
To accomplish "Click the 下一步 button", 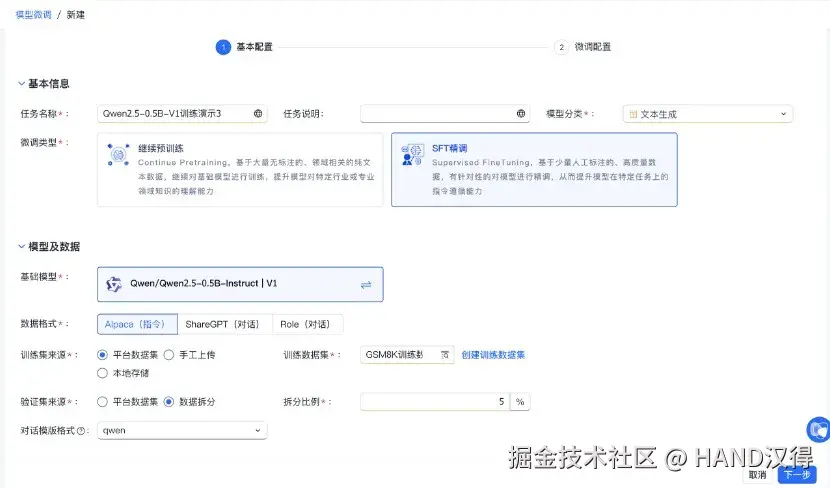I will [797, 474].
